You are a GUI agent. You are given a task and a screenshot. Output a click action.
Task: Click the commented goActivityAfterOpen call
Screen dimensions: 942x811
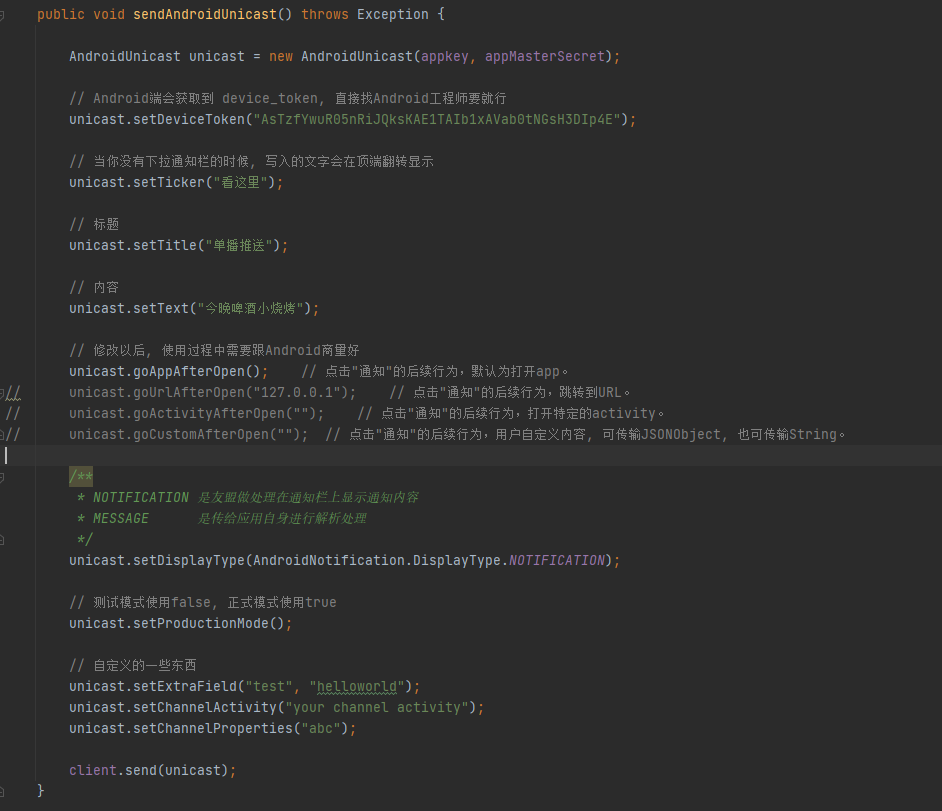196,414
